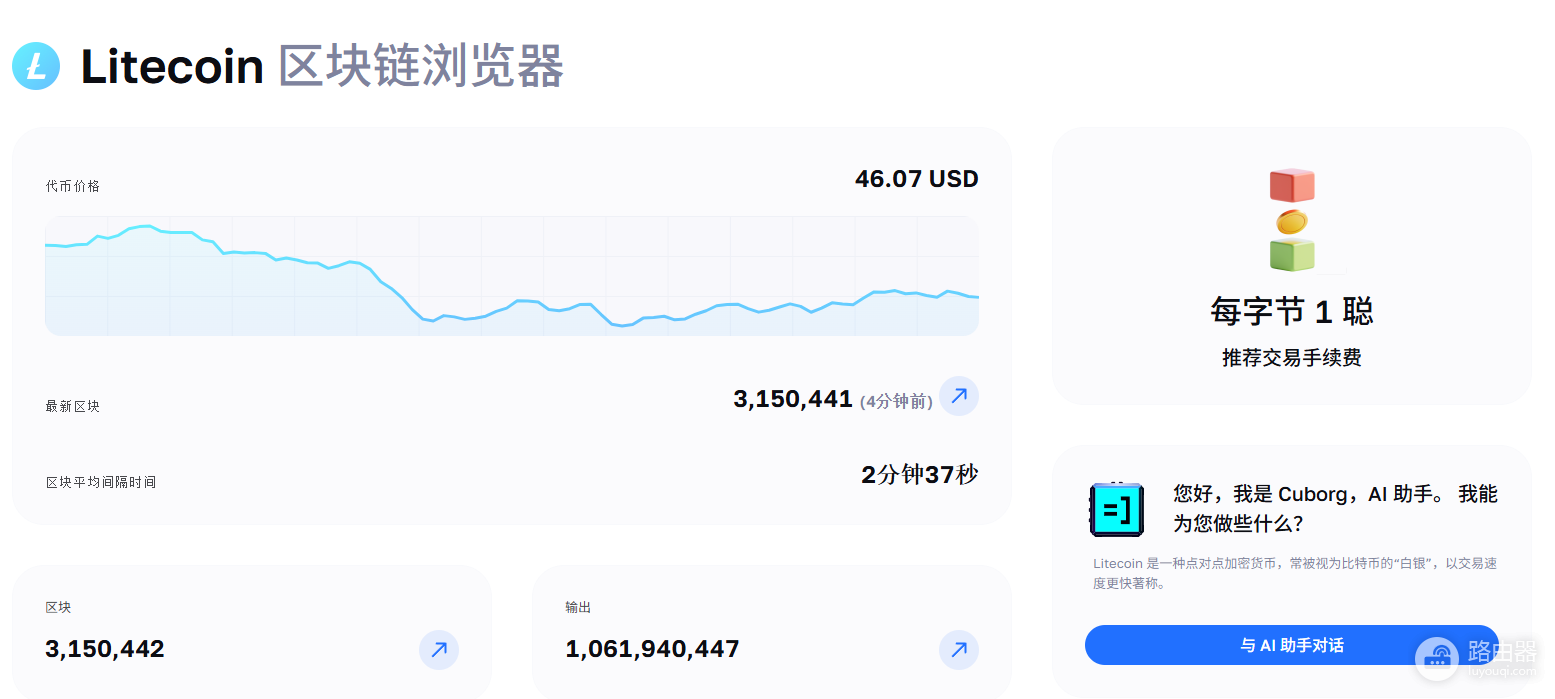Click the 推荐交易手续费 caption
Screen dimensions: 1555x699
click(1291, 357)
